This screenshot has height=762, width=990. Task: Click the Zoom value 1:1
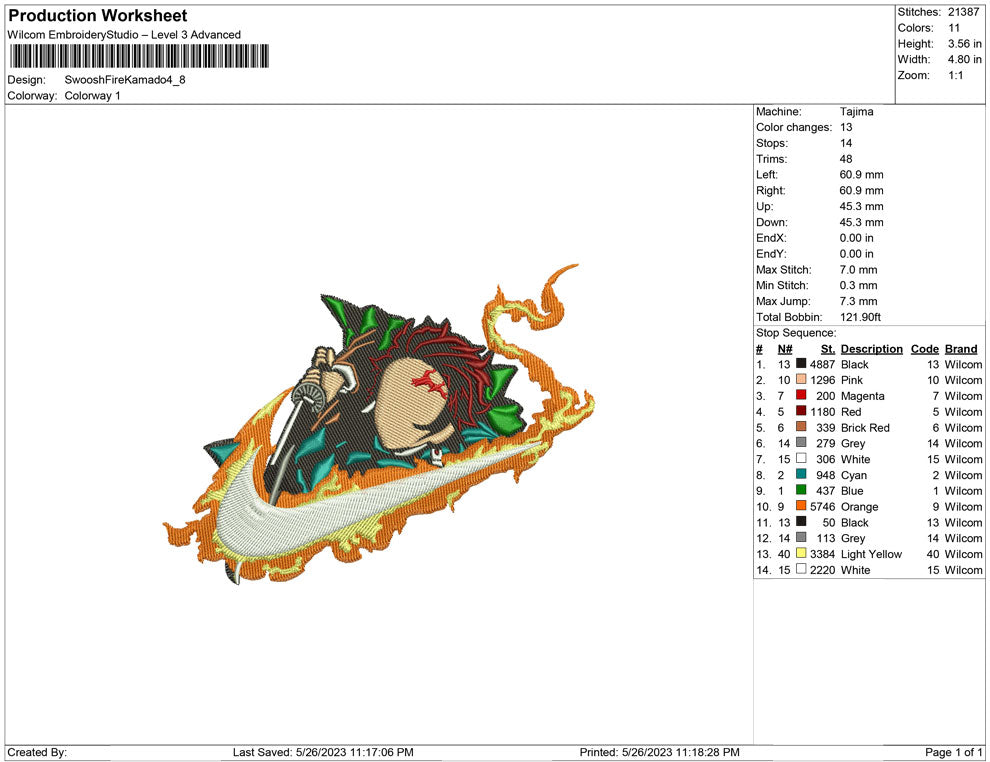tap(955, 75)
